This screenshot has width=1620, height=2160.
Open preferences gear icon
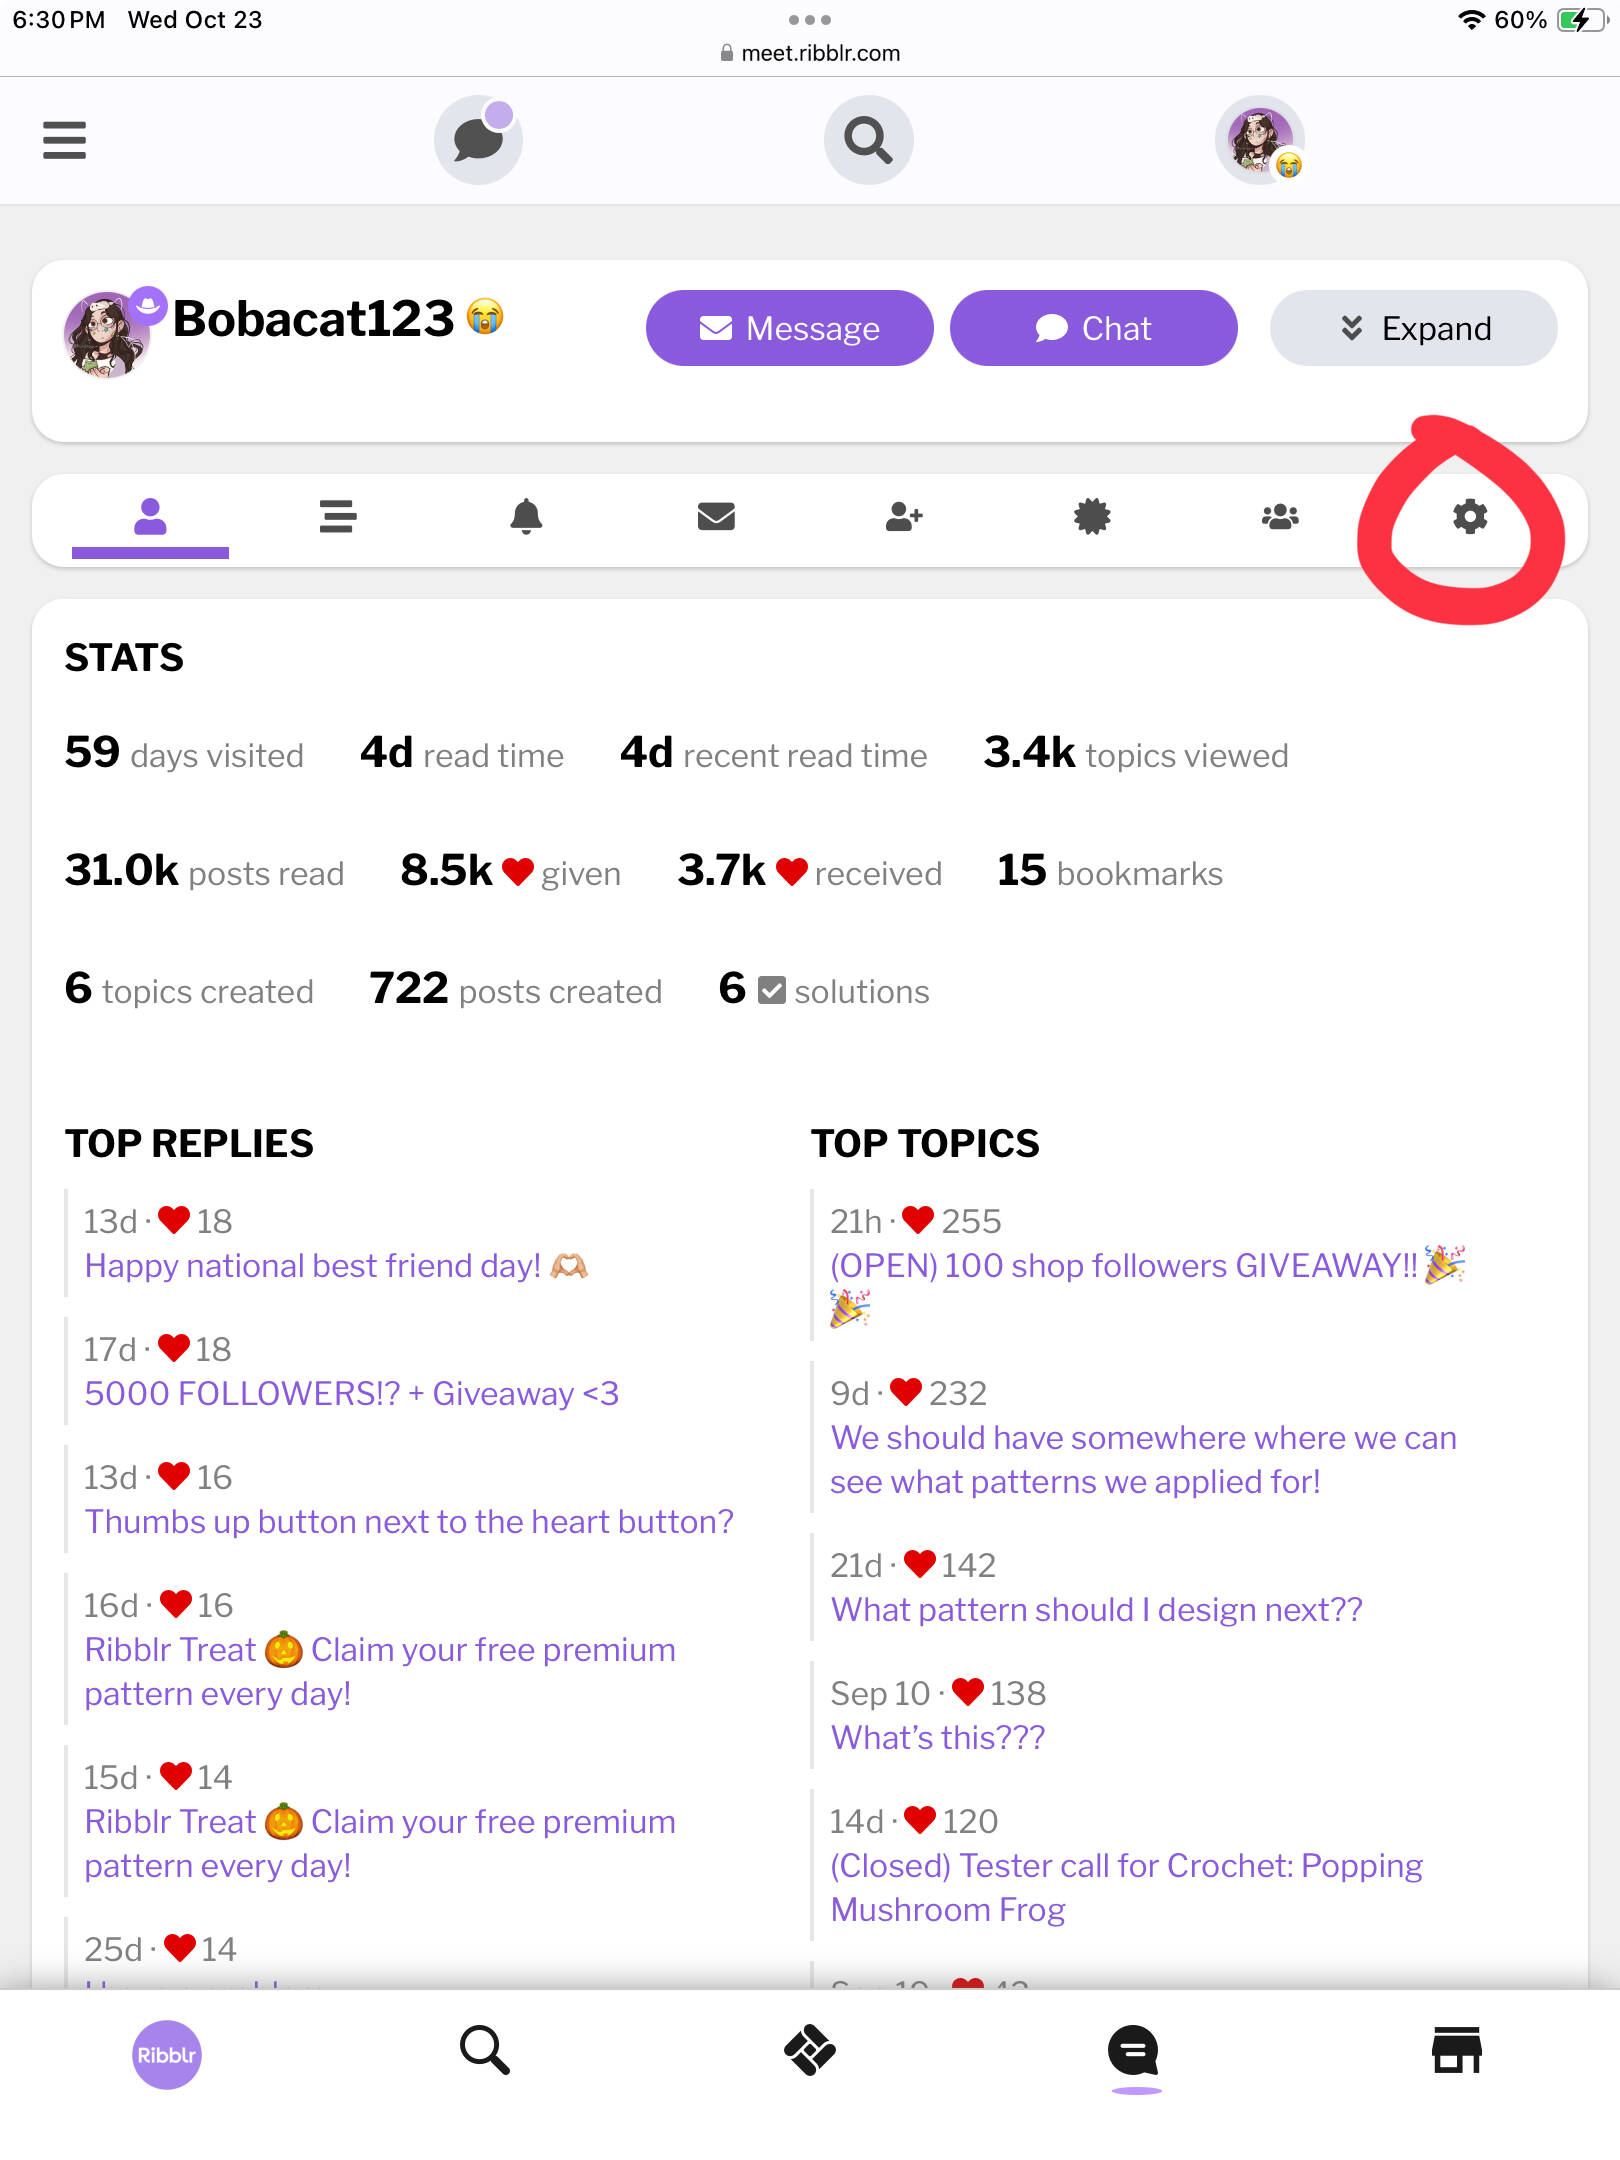coord(1470,517)
